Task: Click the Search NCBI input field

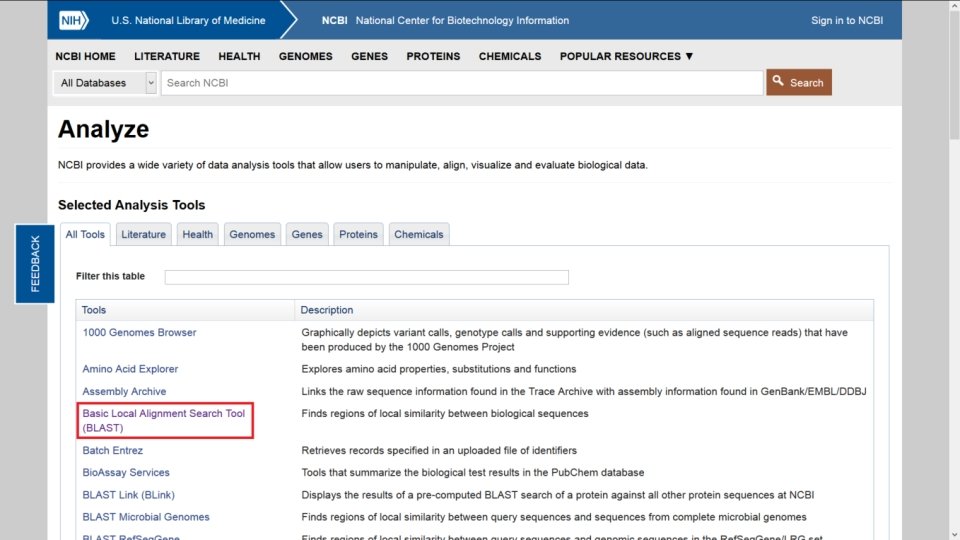Action: pyautogui.click(x=462, y=83)
